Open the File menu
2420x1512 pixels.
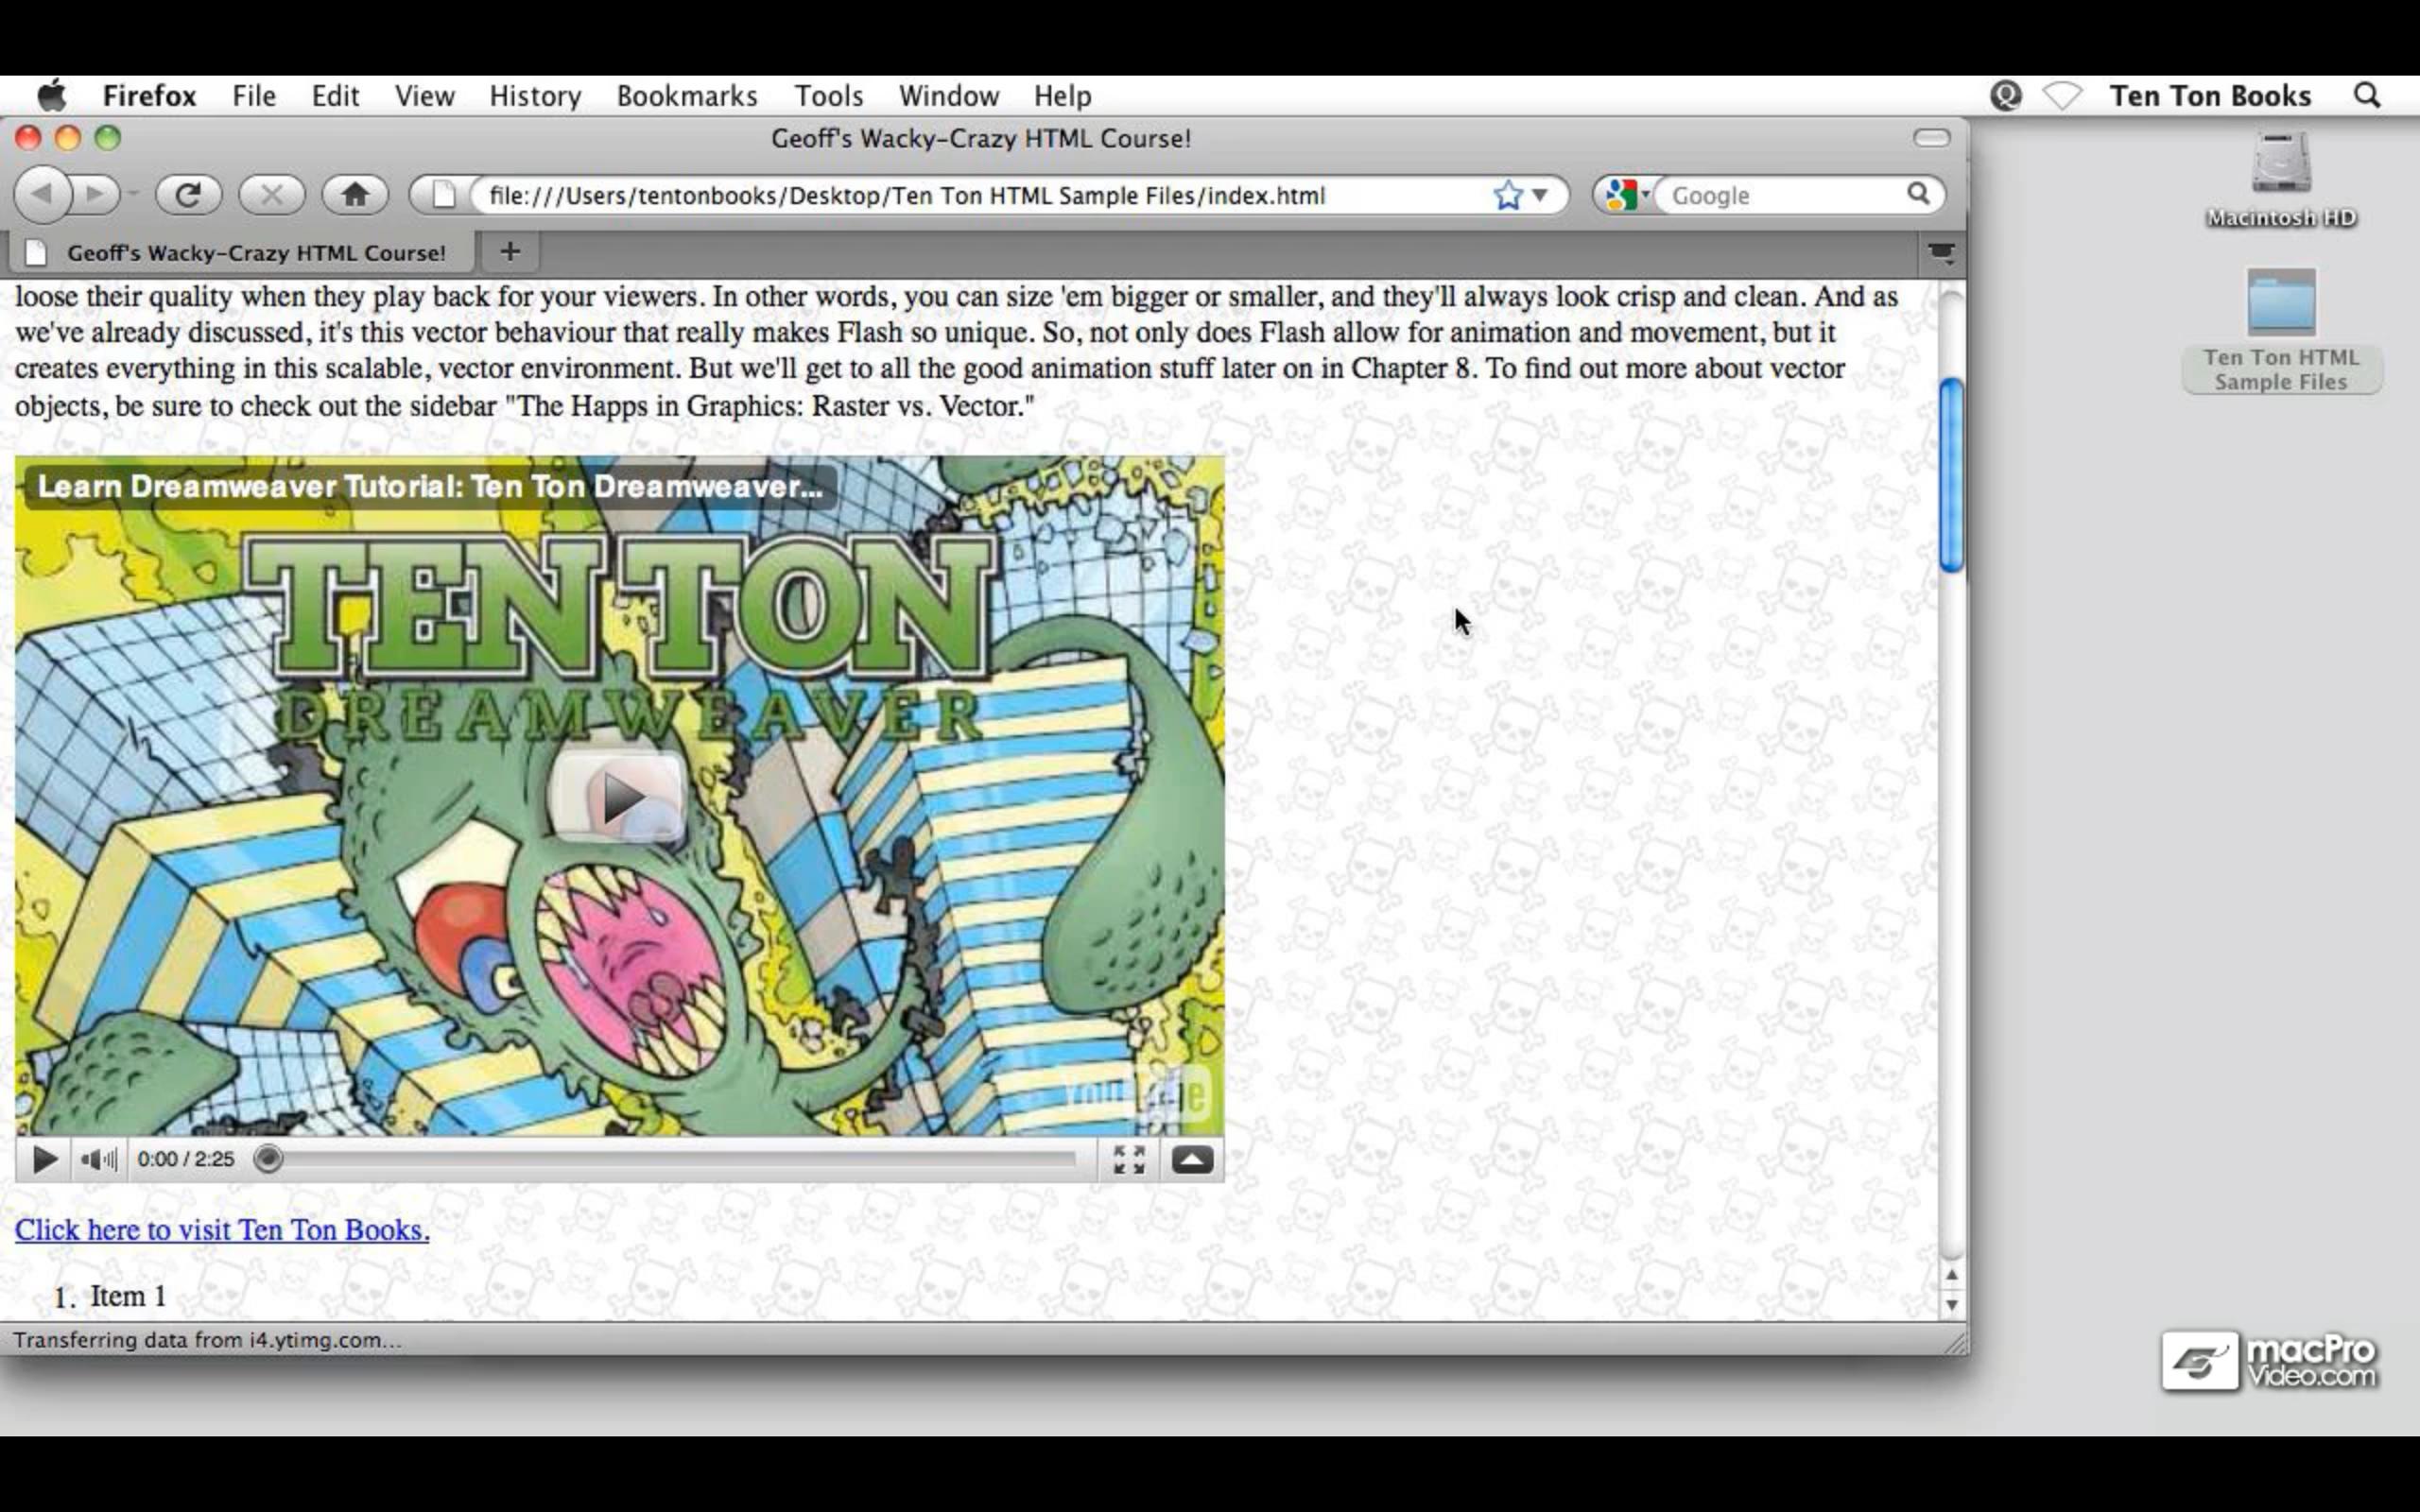[x=254, y=96]
